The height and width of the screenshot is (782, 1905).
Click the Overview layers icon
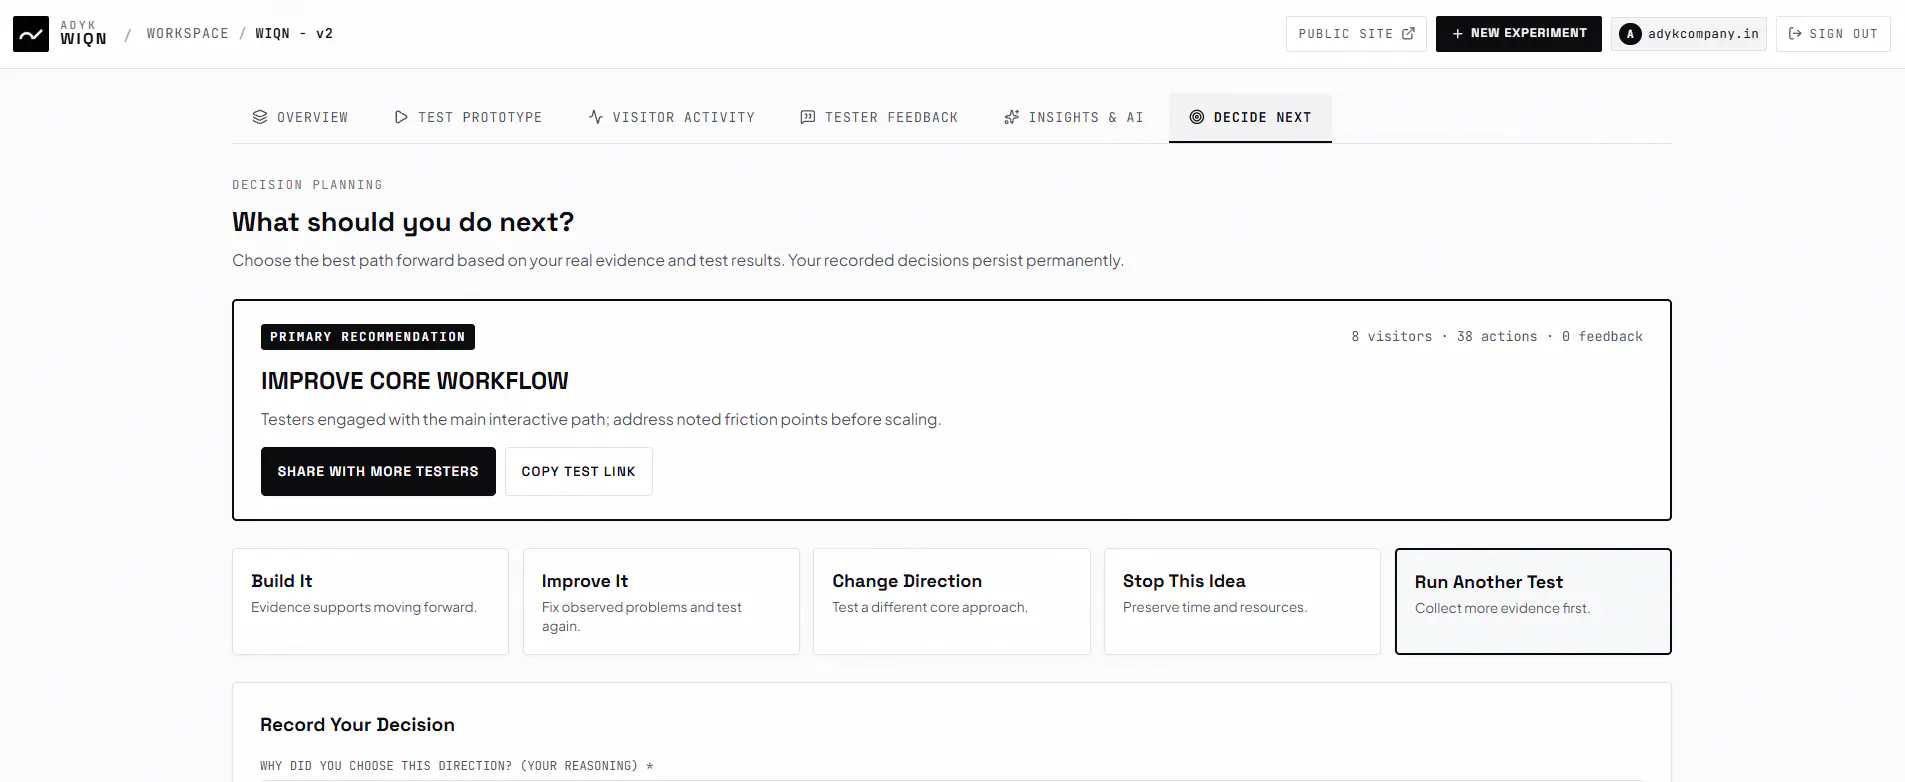pyautogui.click(x=260, y=117)
